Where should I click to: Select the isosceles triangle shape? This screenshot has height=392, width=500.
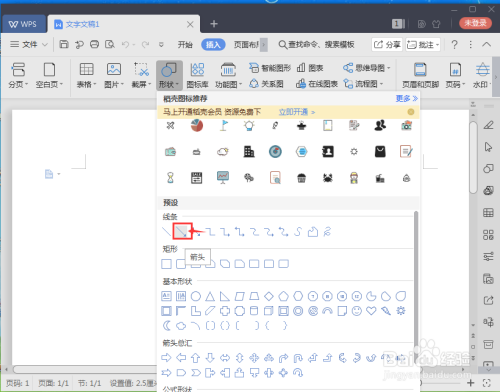(210, 296)
